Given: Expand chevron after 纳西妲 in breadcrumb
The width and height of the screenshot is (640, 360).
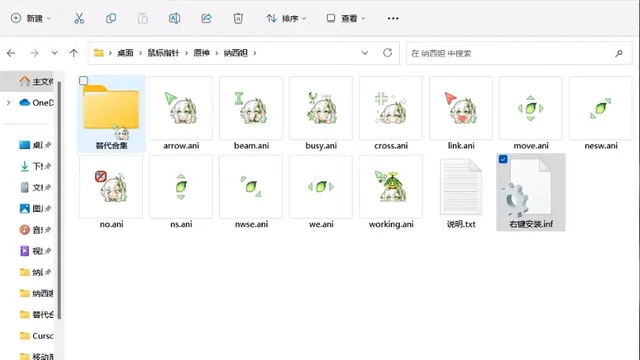Looking at the screenshot, I should click(x=255, y=53).
